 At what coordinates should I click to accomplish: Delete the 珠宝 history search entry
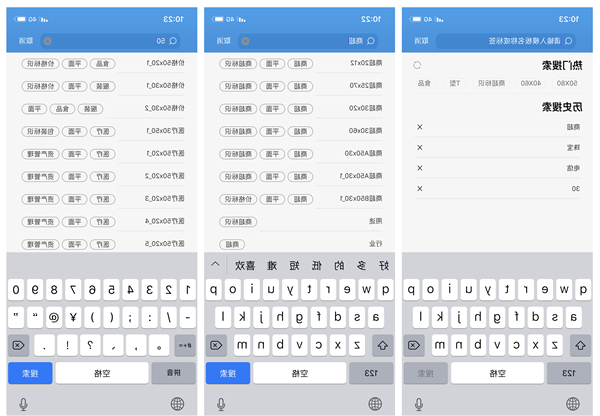point(420,147)
